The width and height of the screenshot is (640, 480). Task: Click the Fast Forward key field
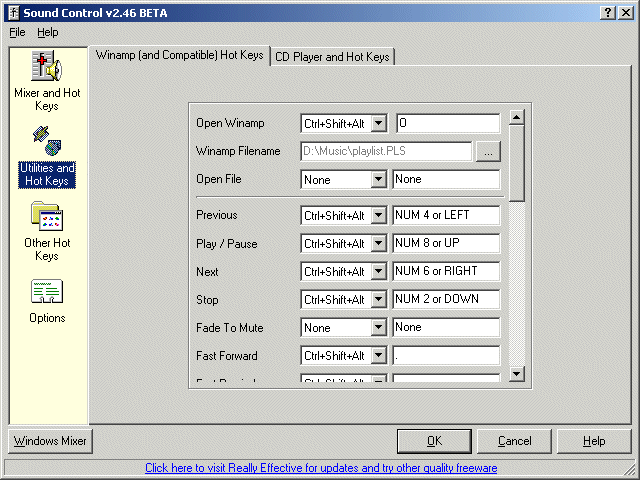[446, 356]
